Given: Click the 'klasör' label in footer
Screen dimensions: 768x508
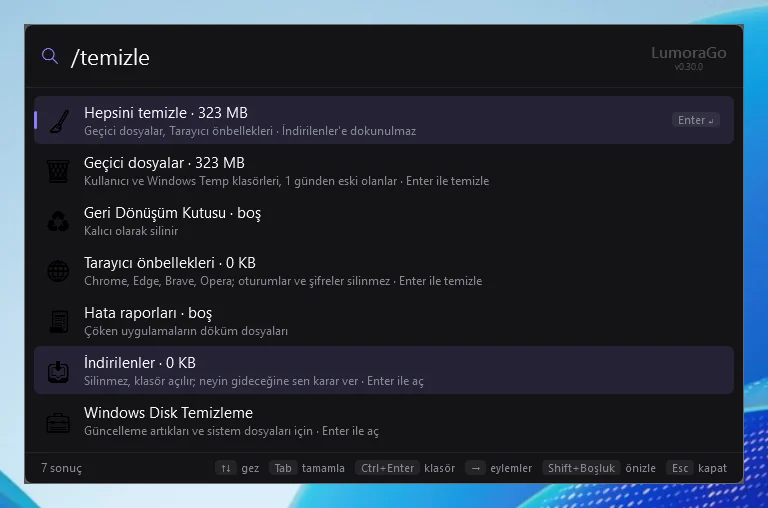Looking at the screenshot, I should [x=439, y=468].
